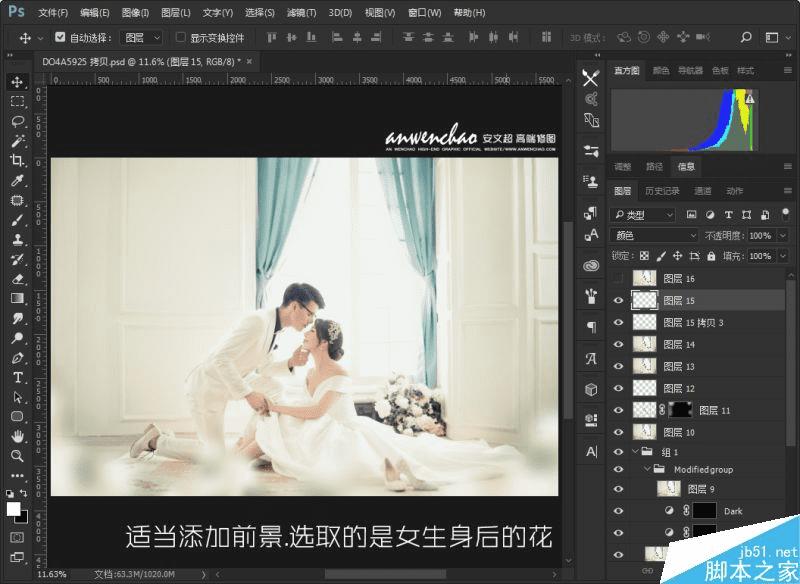Open the 3D cube panel icon
800x584 pixels.
pos(591,390)
